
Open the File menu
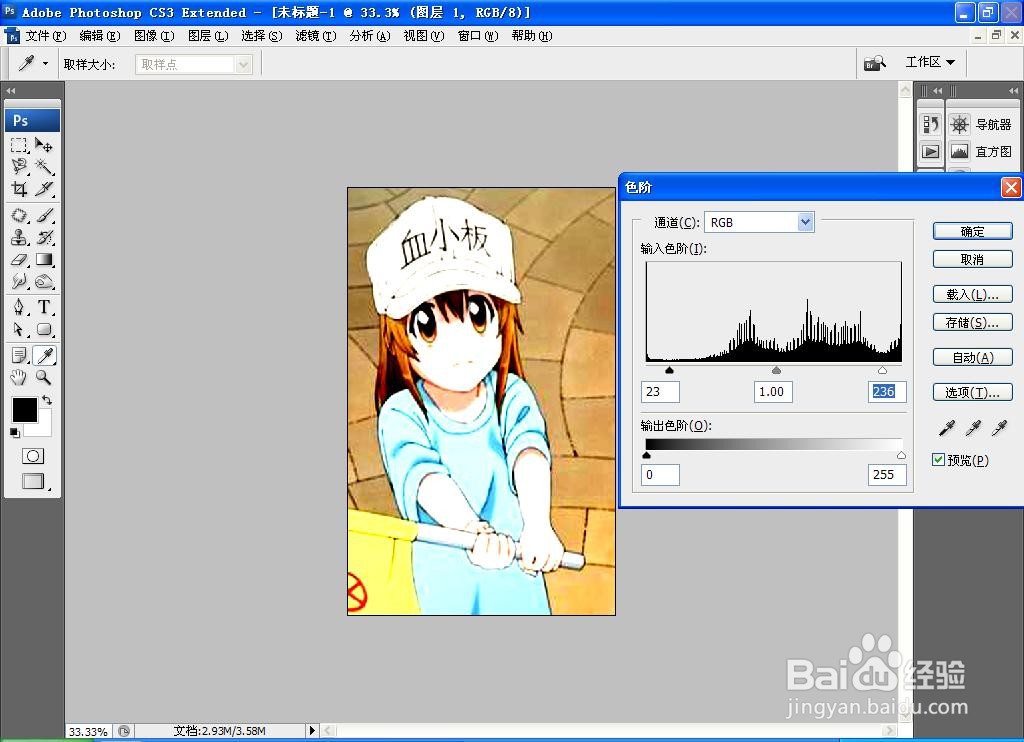point(45,36)
